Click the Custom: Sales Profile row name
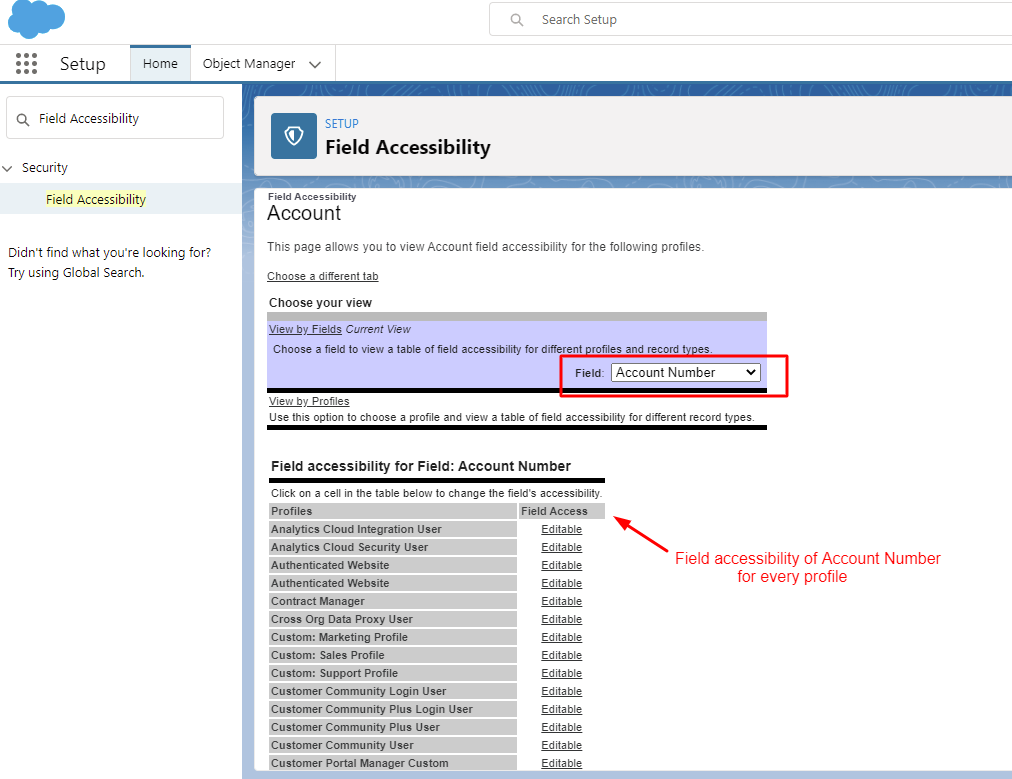 coord(328,656)
